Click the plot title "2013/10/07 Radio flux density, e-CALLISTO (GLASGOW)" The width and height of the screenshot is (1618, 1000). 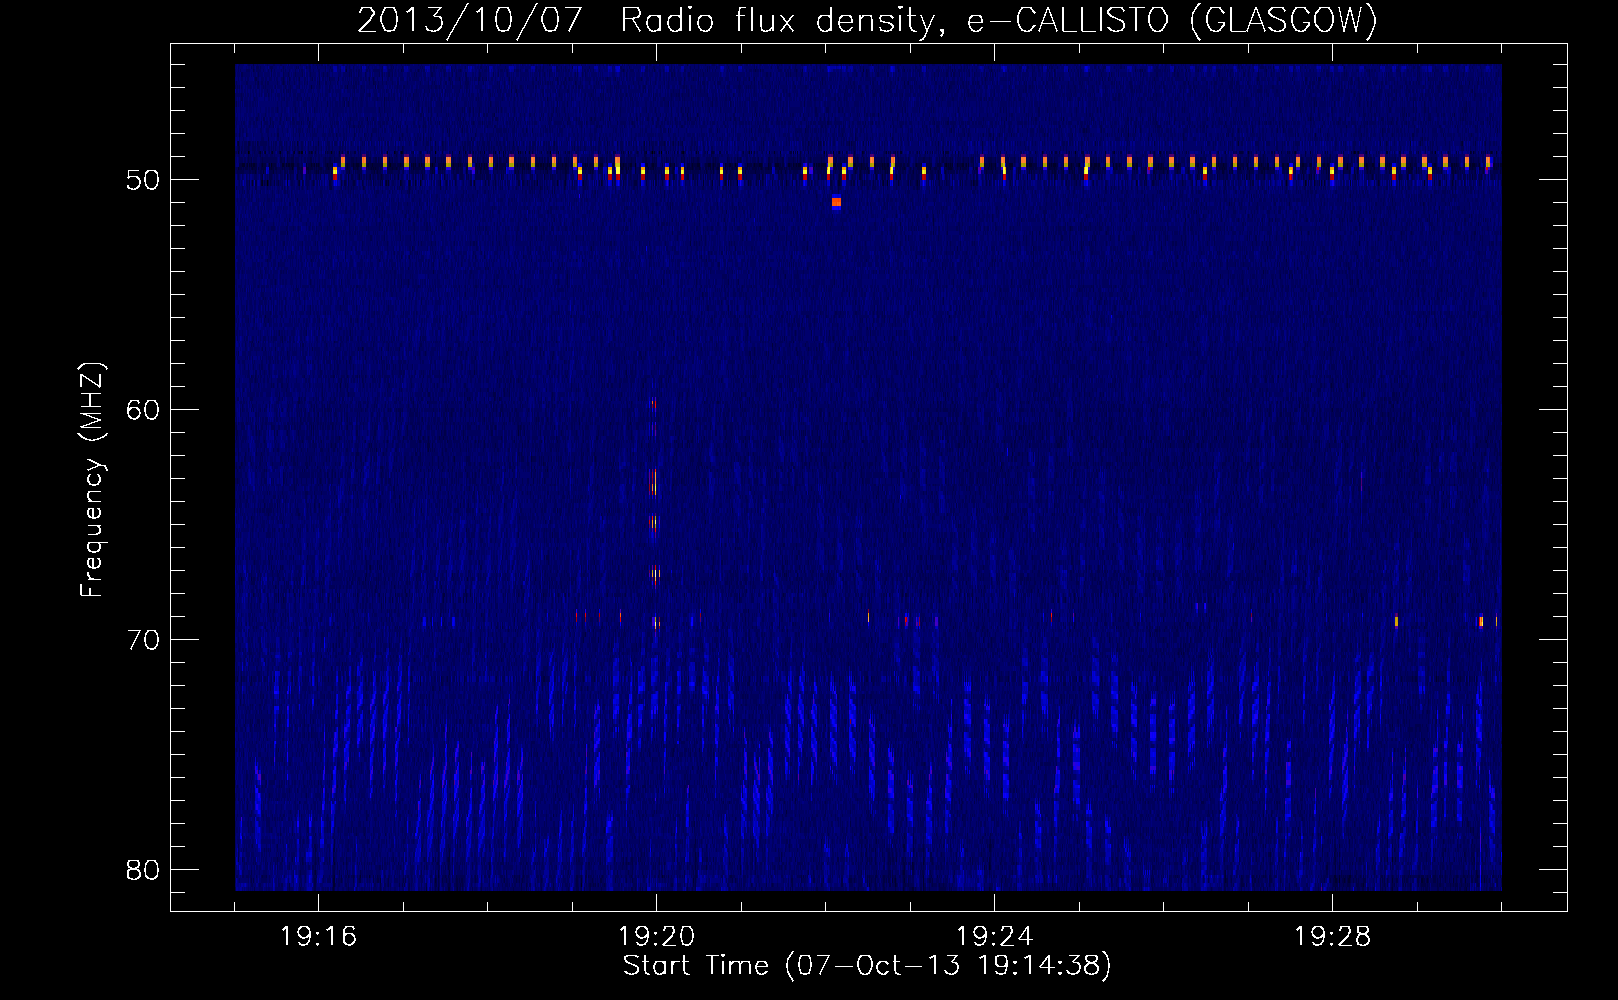pos(867,20)
